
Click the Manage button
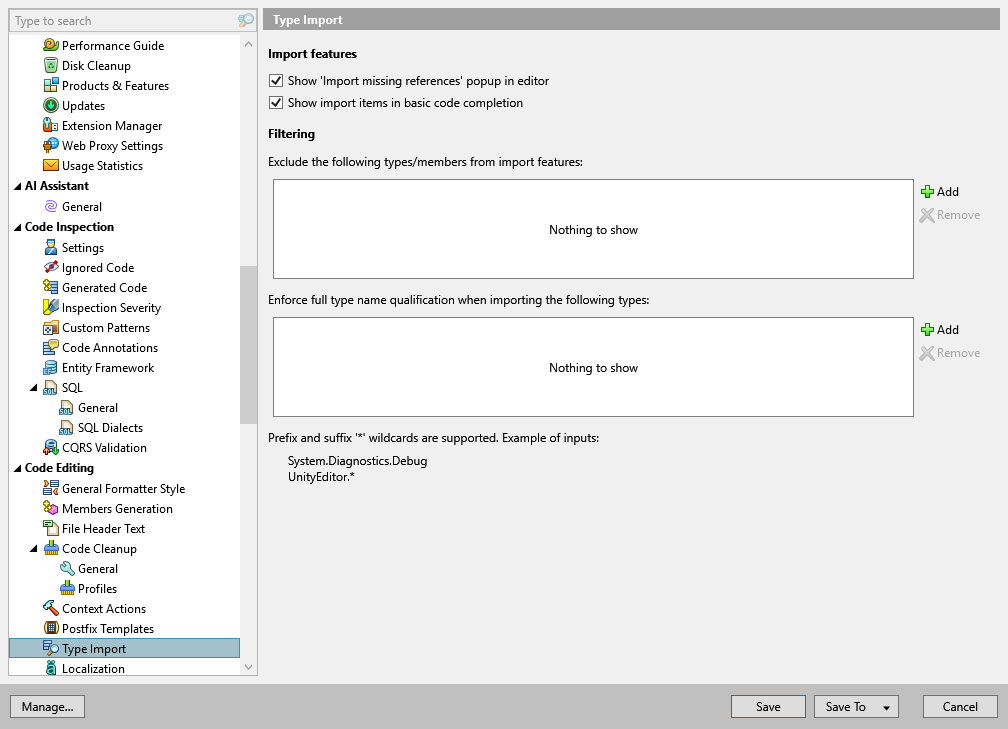pyautogui.click(x=47, y=706)
